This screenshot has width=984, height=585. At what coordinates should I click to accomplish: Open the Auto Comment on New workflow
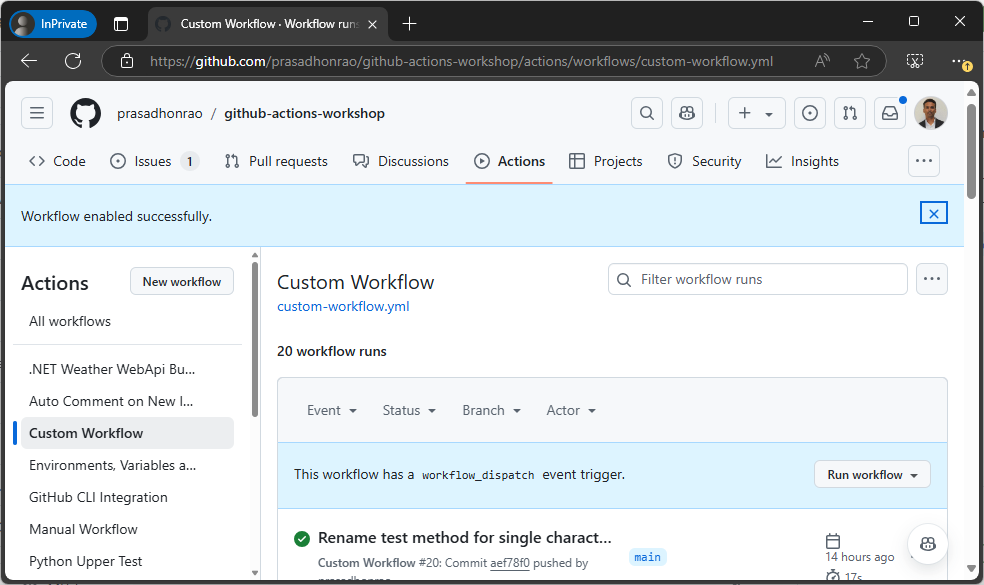[111, 401]
